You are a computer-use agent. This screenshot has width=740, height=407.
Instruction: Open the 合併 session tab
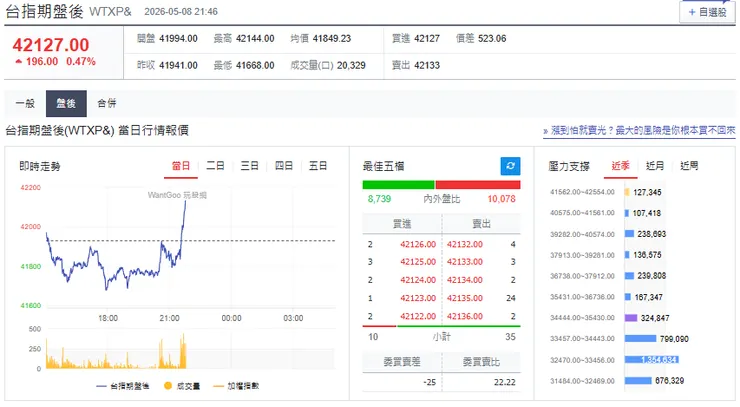107,103
